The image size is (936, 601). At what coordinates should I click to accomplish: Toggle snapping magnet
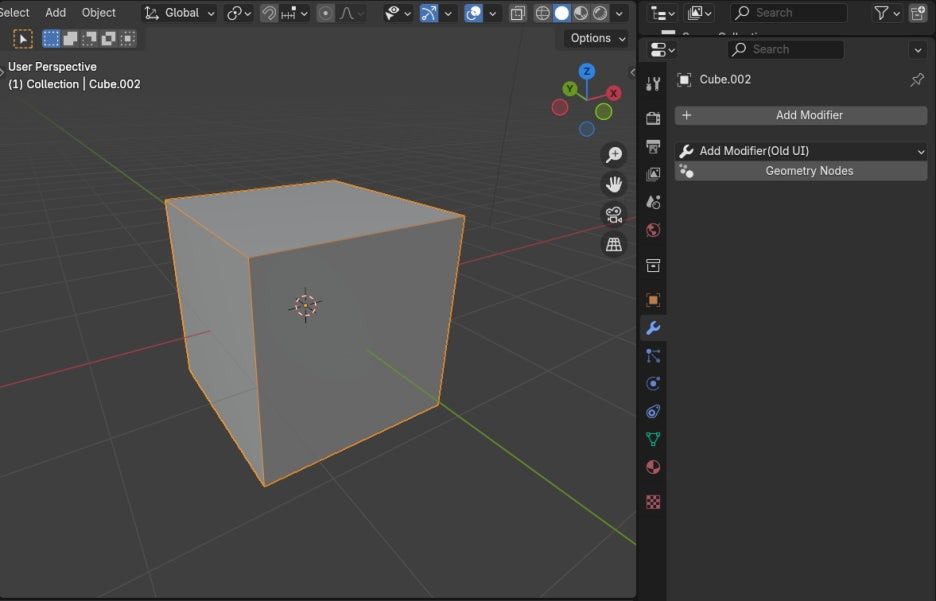(x=269, y=13)
